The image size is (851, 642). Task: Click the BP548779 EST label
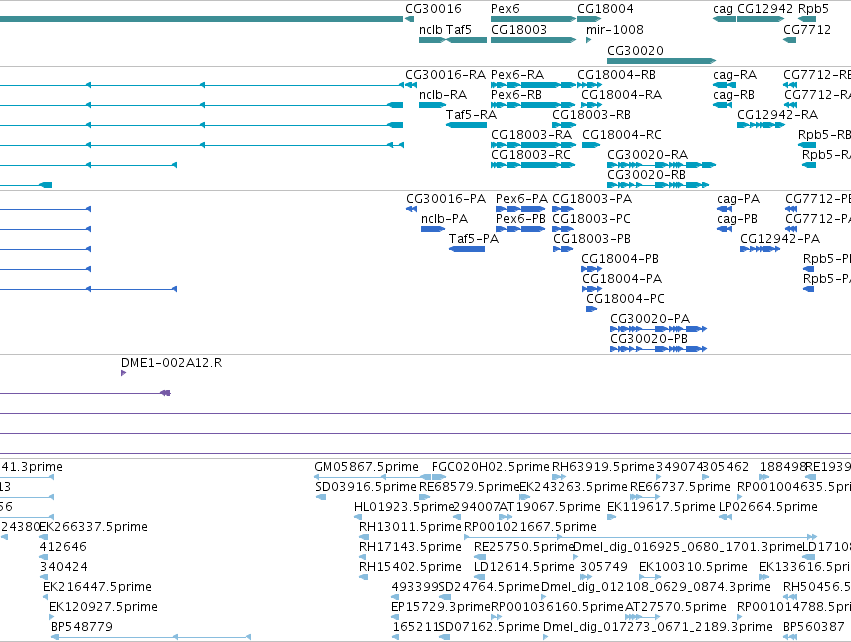coord(82,627)
